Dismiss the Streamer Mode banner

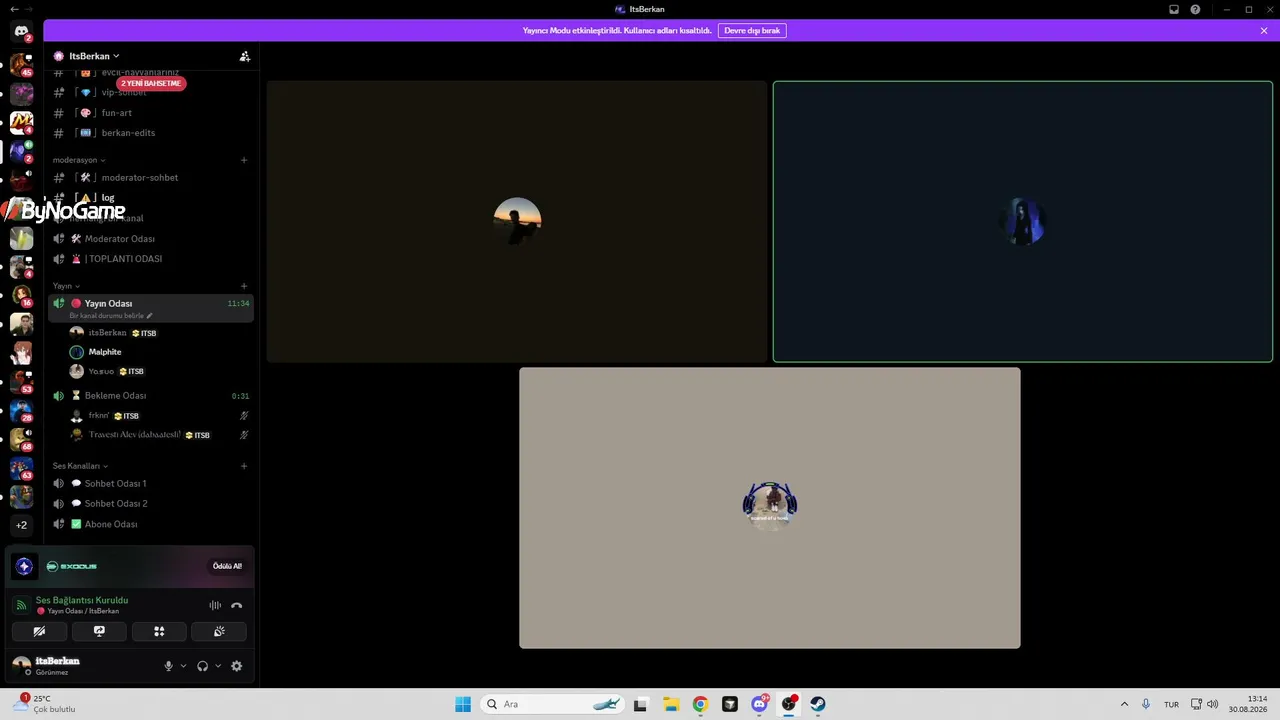(x=1264, y=31)
